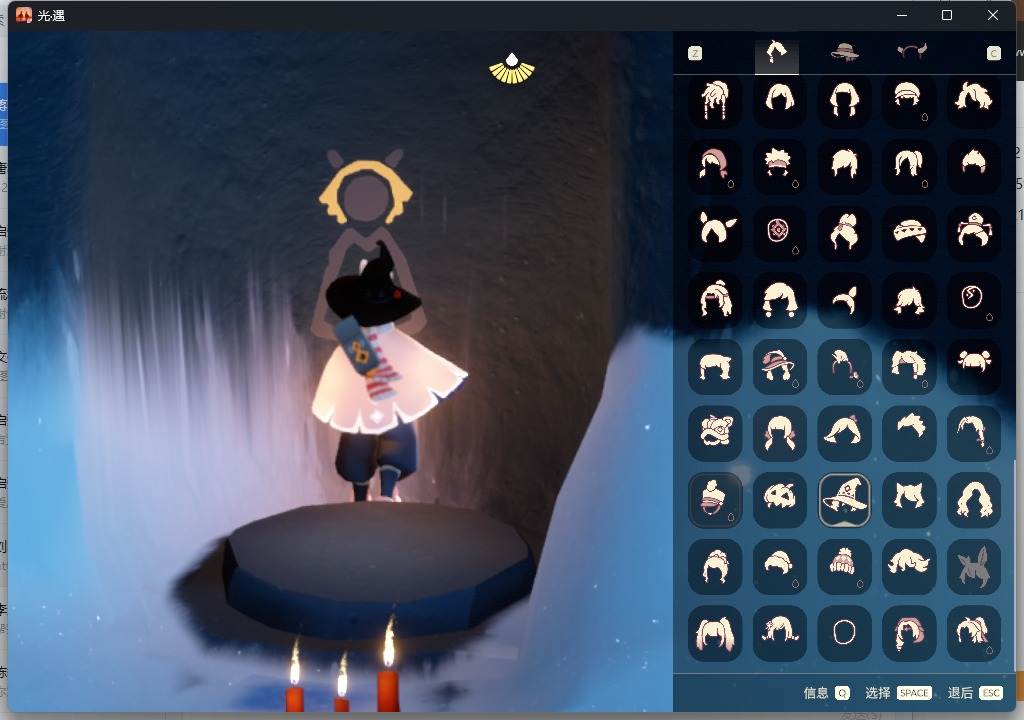
Task: Pick the low twin tails with pink bows
Action: [x=779, y=433]
